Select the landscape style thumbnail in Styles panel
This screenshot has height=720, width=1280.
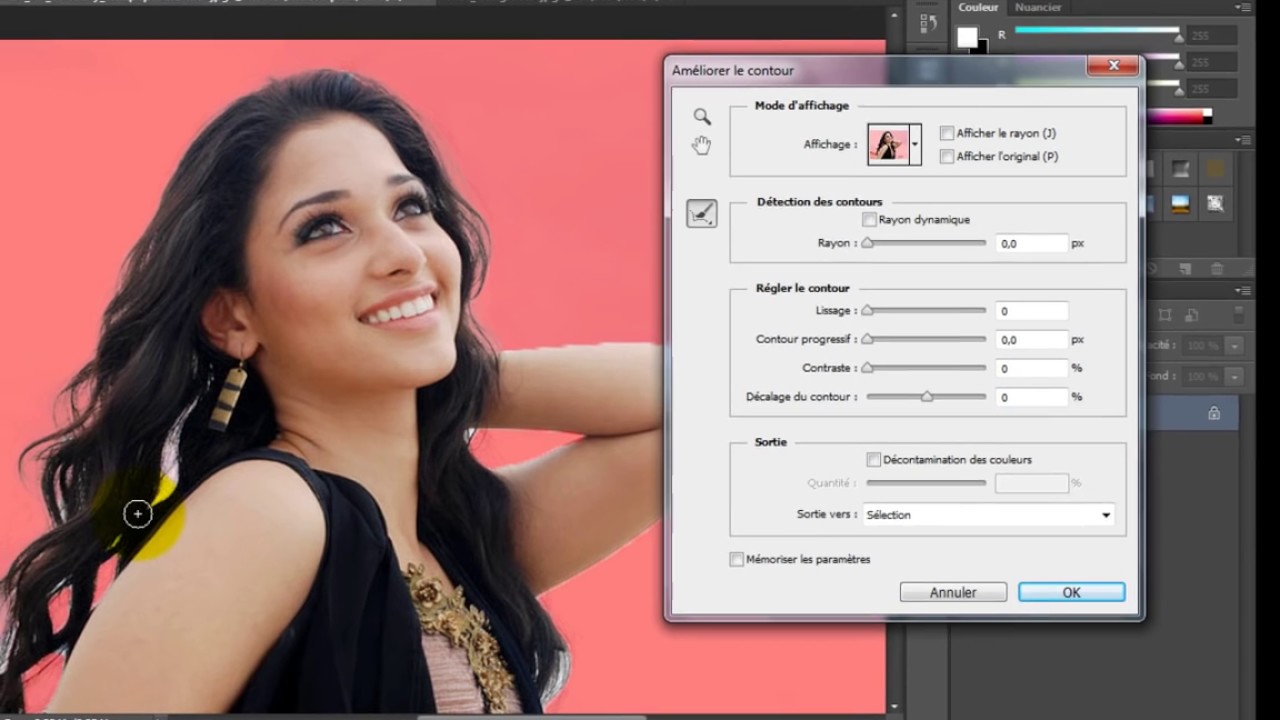coord(1181,204)
